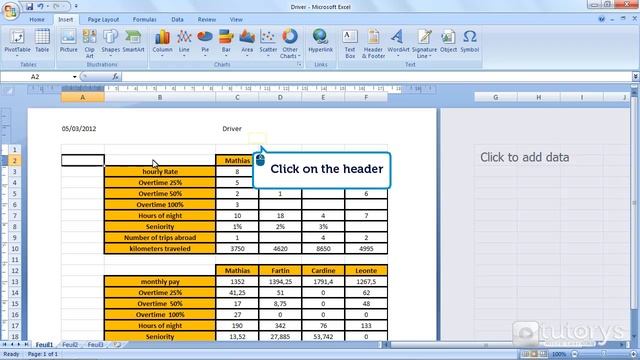Select the 'monthly pay' label cell
This screenshot has width=640, height=360.
point(160,282)
